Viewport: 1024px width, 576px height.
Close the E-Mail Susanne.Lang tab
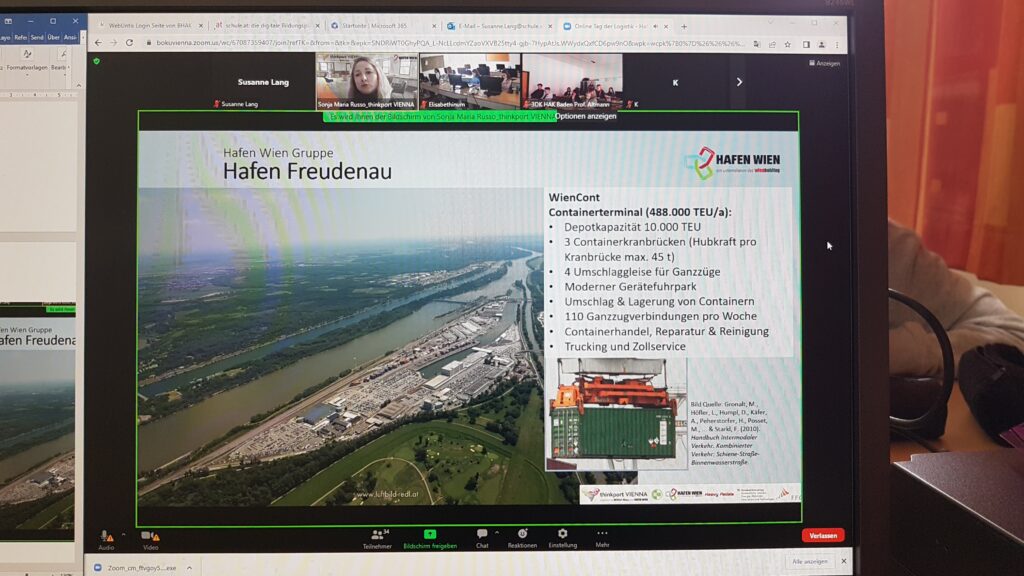coord(550,27)
